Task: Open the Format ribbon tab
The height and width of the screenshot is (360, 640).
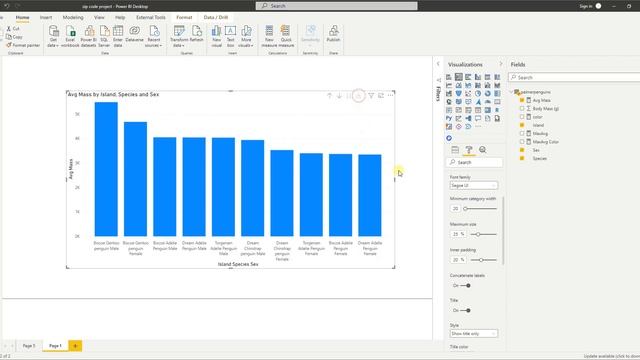Action: 184,18
